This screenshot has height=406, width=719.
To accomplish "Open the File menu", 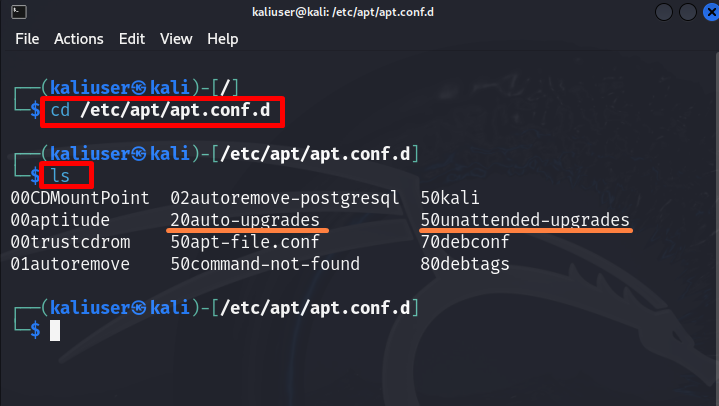I will (27, 39).
